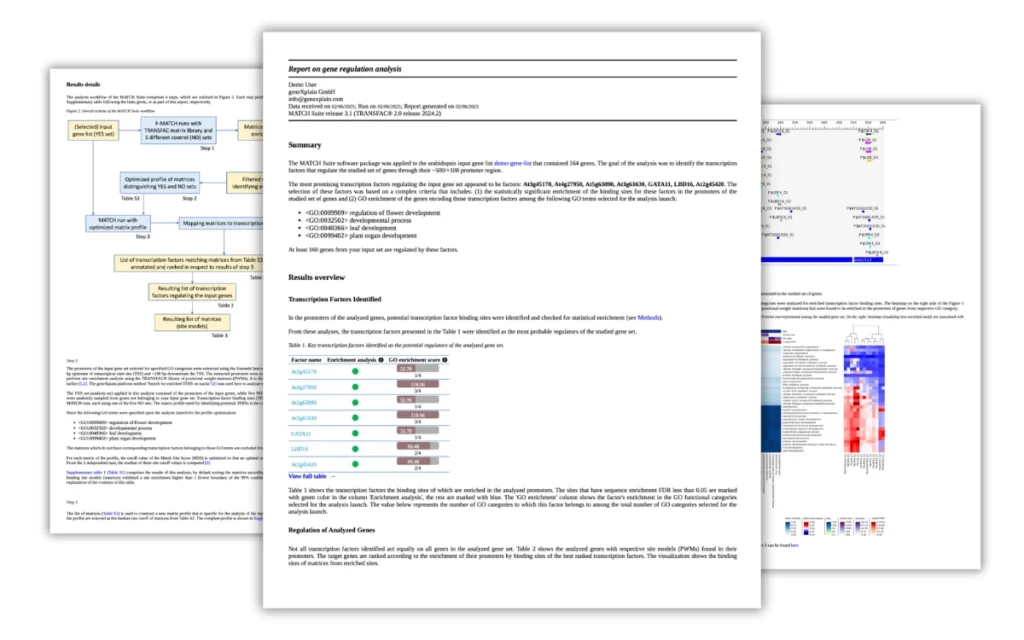1024x640 pixels.
Task: Click the green enrichment dot in At3g45170 row
Action: pos(355,372)
